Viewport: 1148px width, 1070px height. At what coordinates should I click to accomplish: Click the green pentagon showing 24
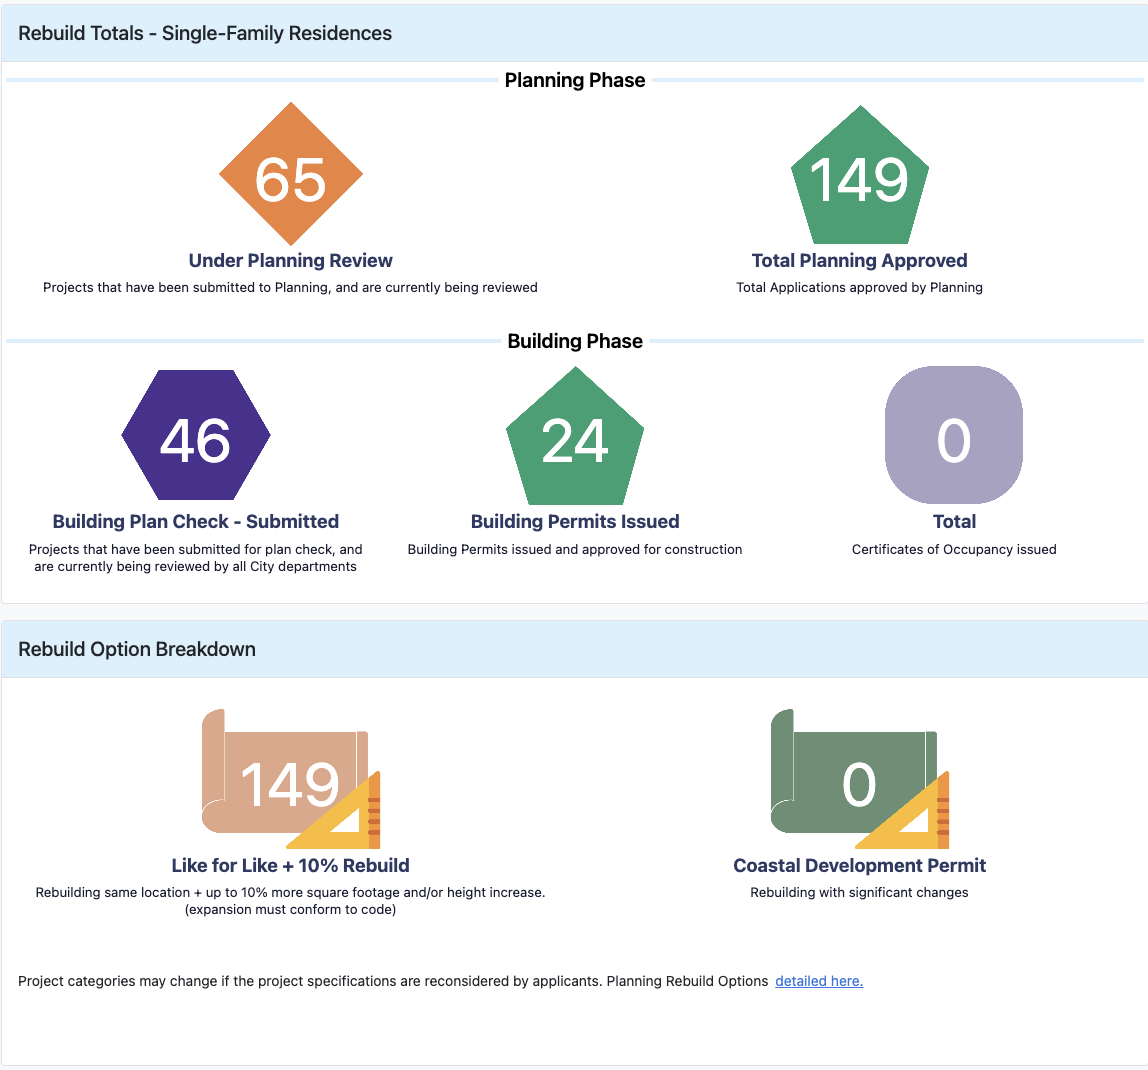[x=575, y=438]
